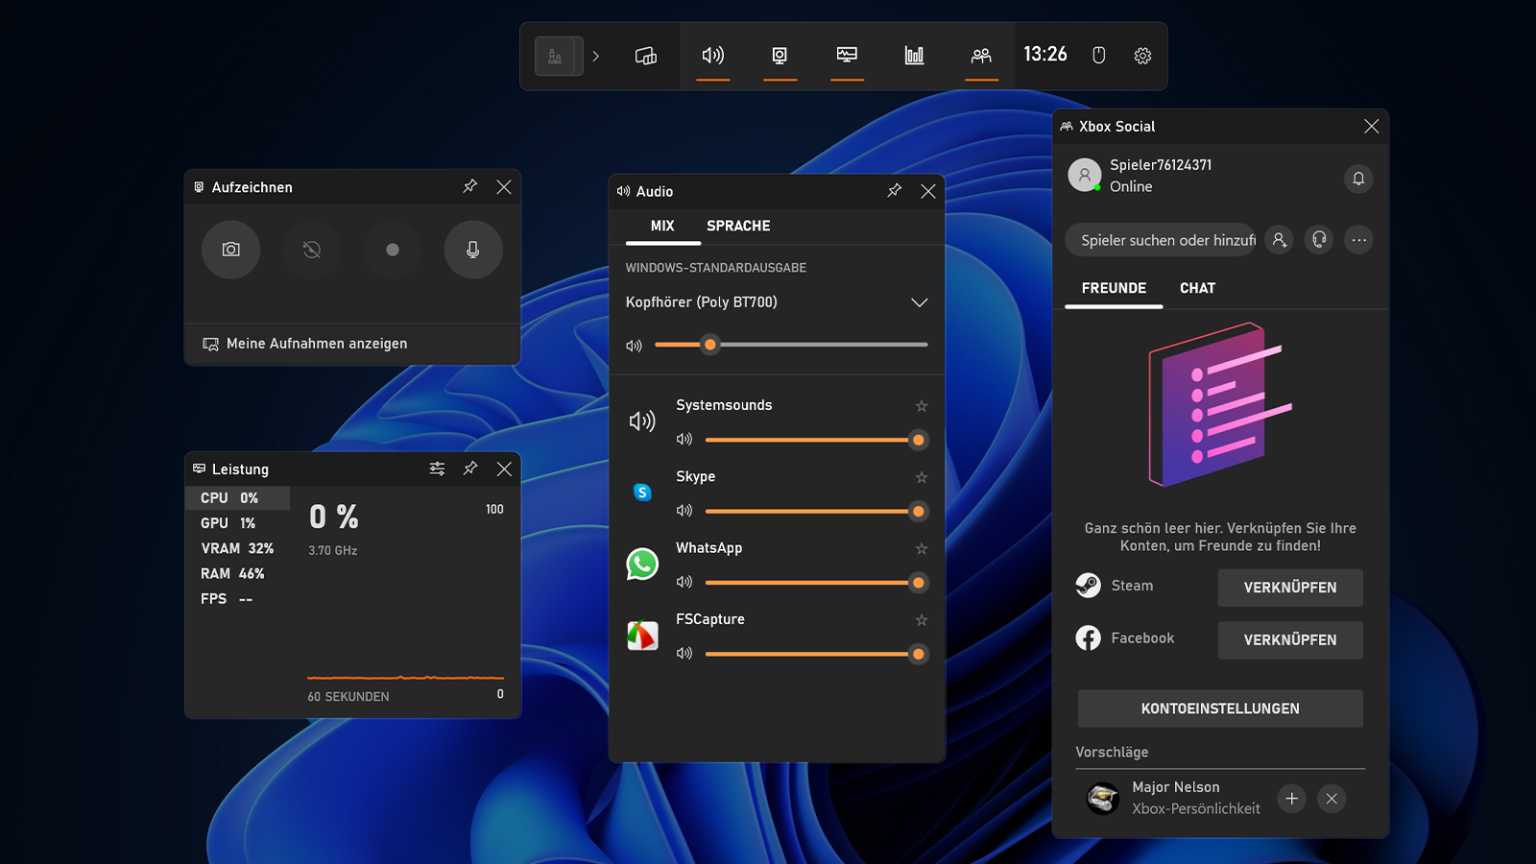This screenshot has height=864, width=1536.
Task: Select the Audio widget icon in the toolbar
Action: tap(712, 56)
